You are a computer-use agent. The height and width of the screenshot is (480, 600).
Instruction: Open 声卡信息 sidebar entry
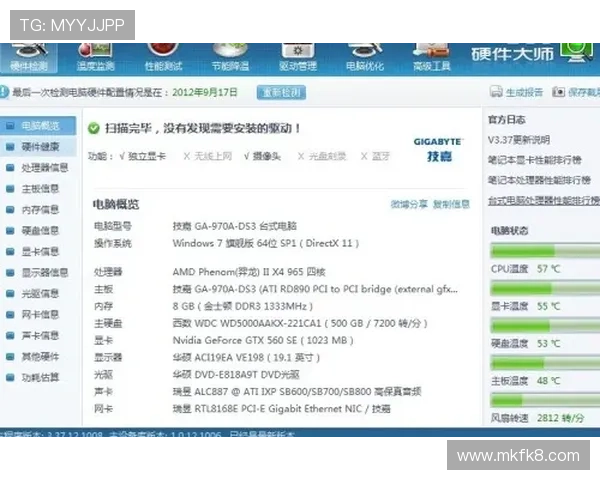click(x=38, y=336)
